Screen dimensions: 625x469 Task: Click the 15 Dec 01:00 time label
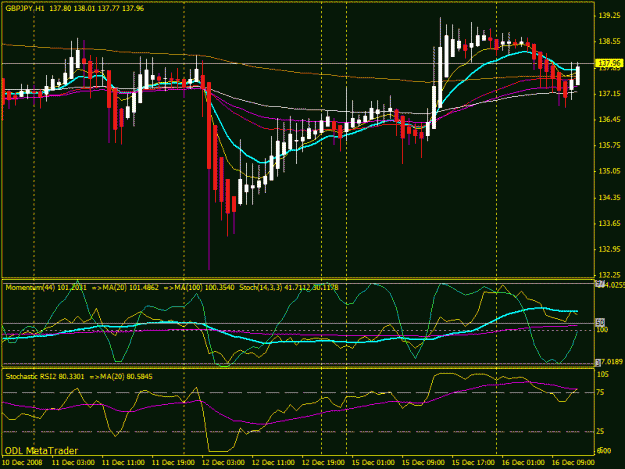[373, 463]
